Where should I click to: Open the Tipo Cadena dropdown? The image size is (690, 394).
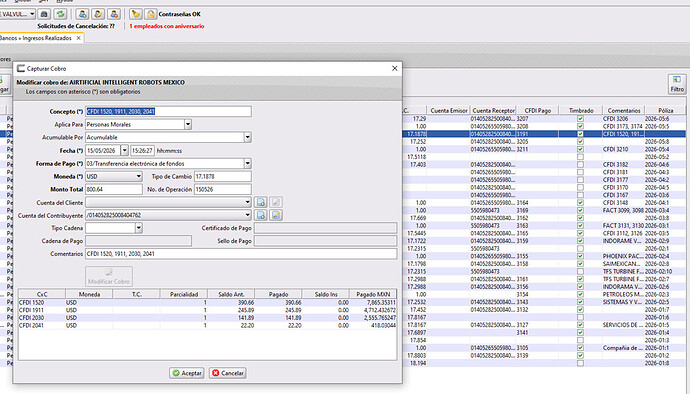pos(139,228)
